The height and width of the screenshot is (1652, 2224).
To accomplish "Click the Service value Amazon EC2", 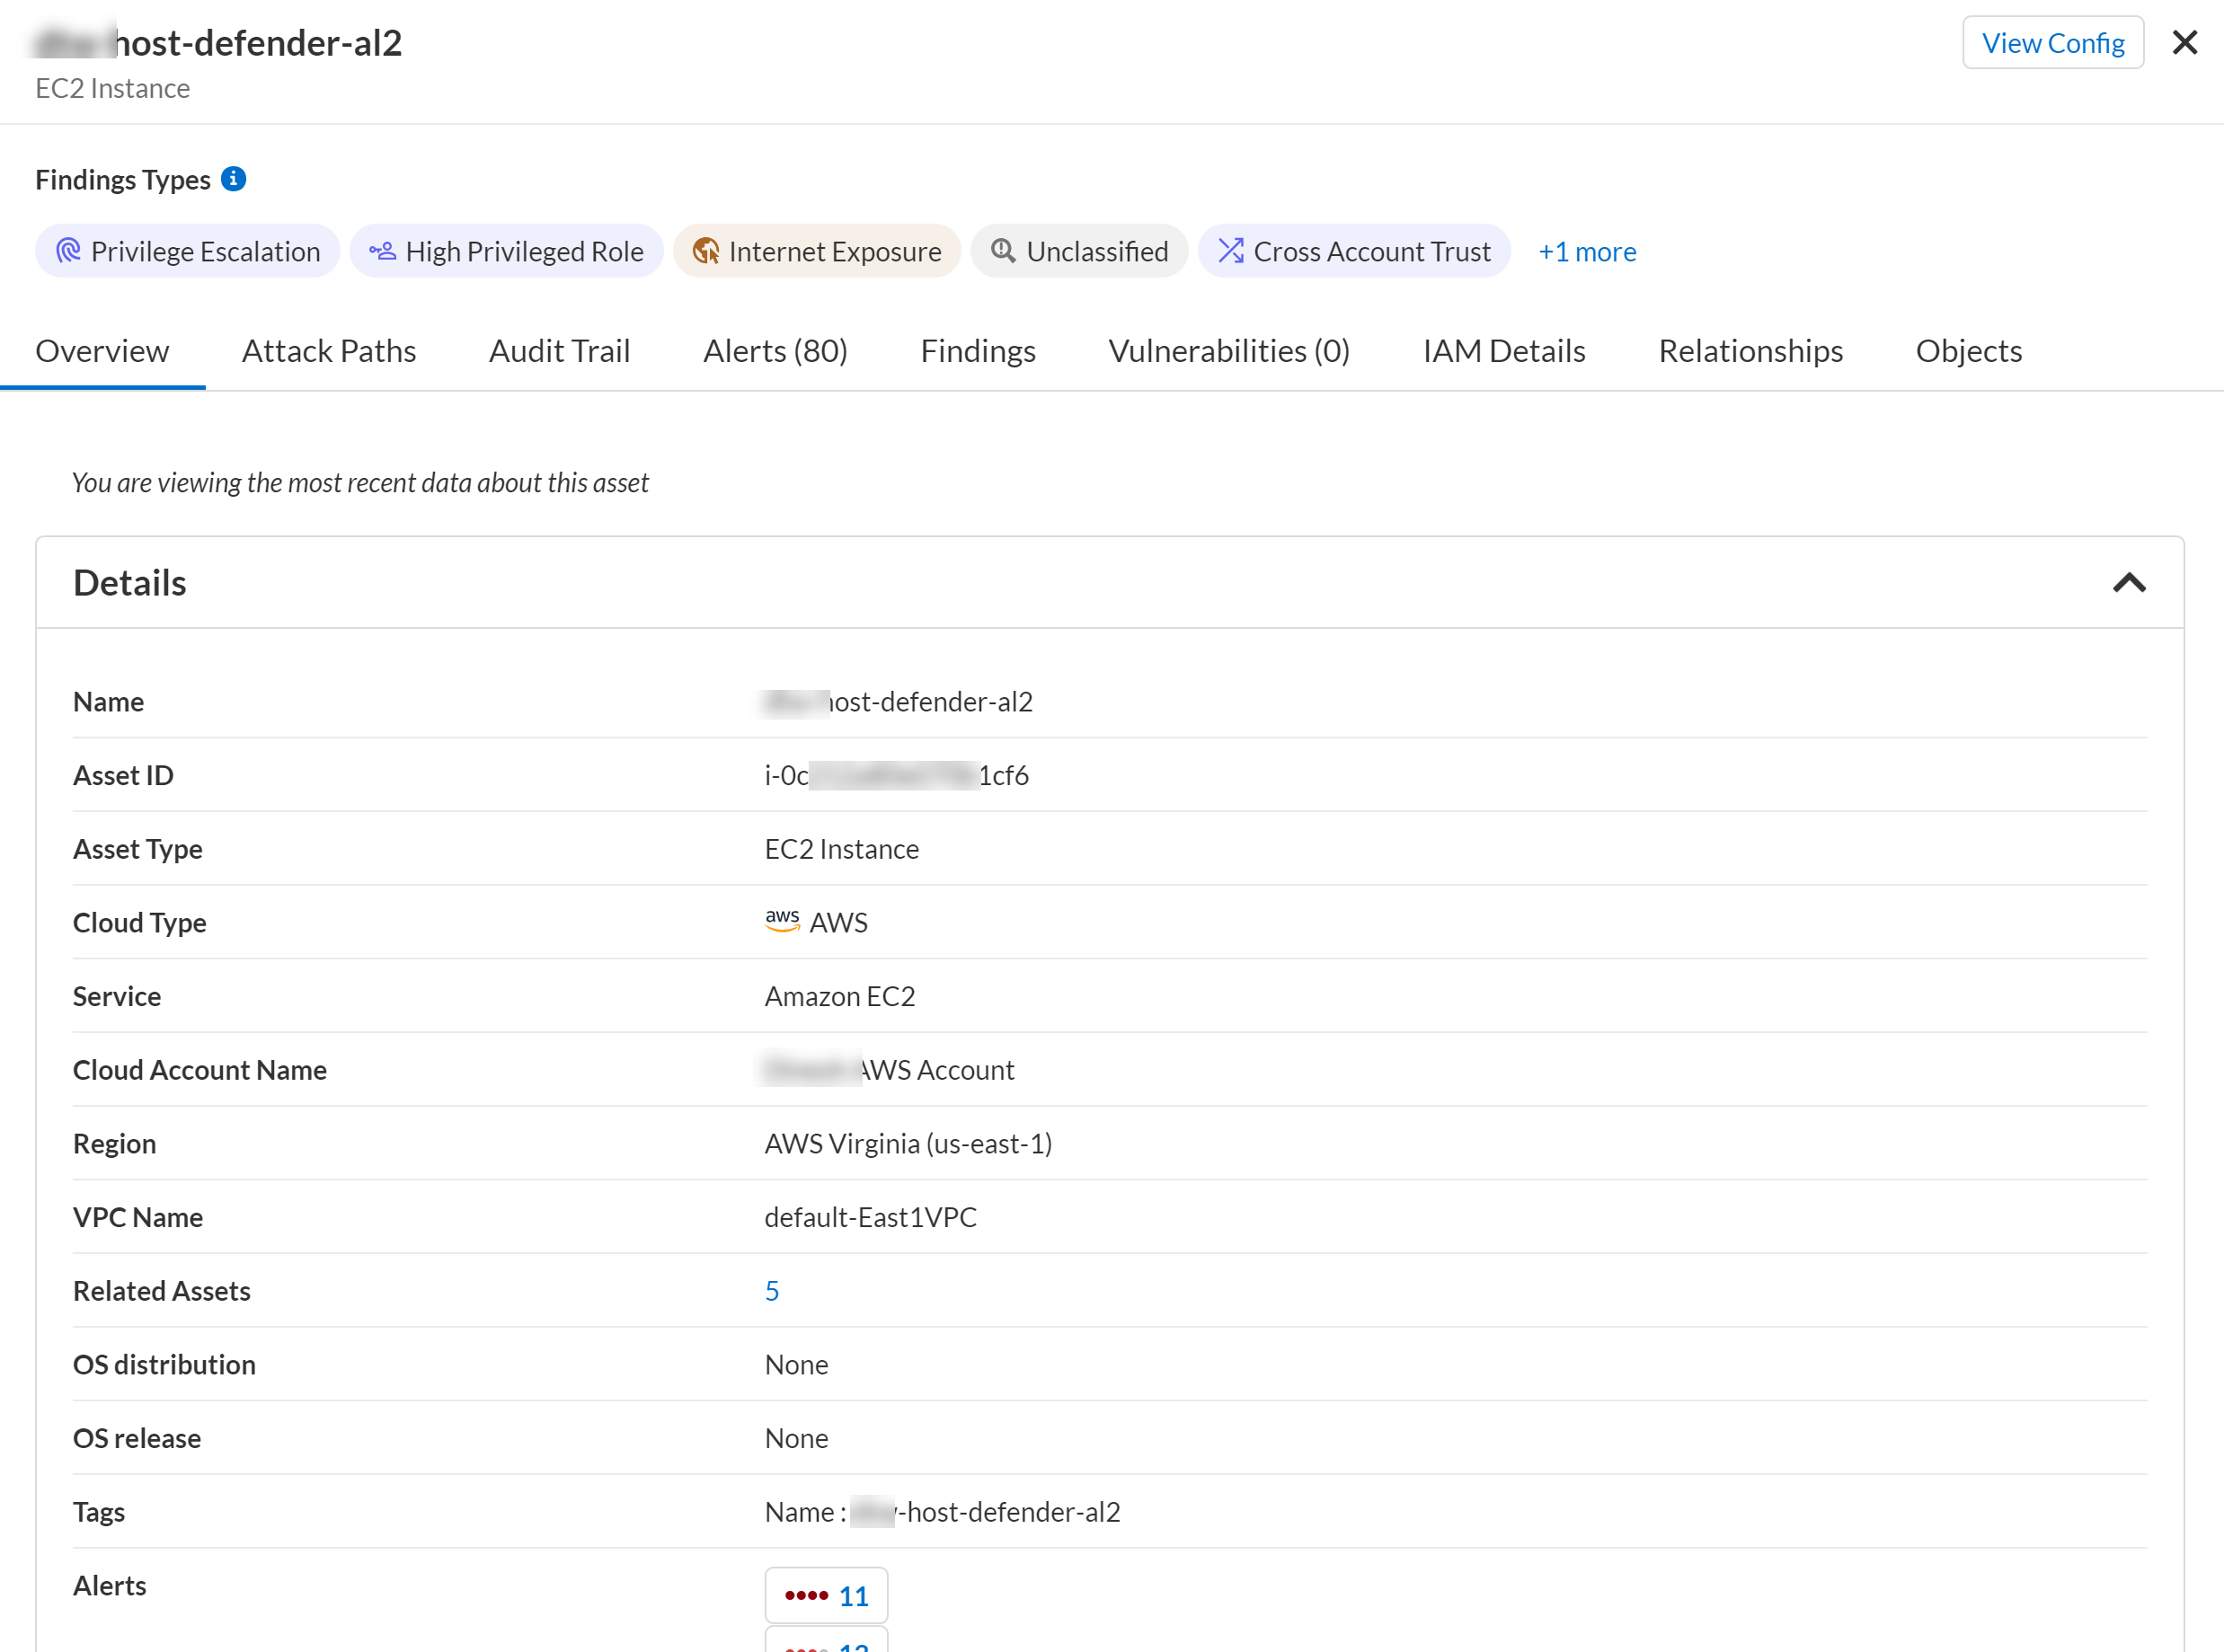I will 839,996.
